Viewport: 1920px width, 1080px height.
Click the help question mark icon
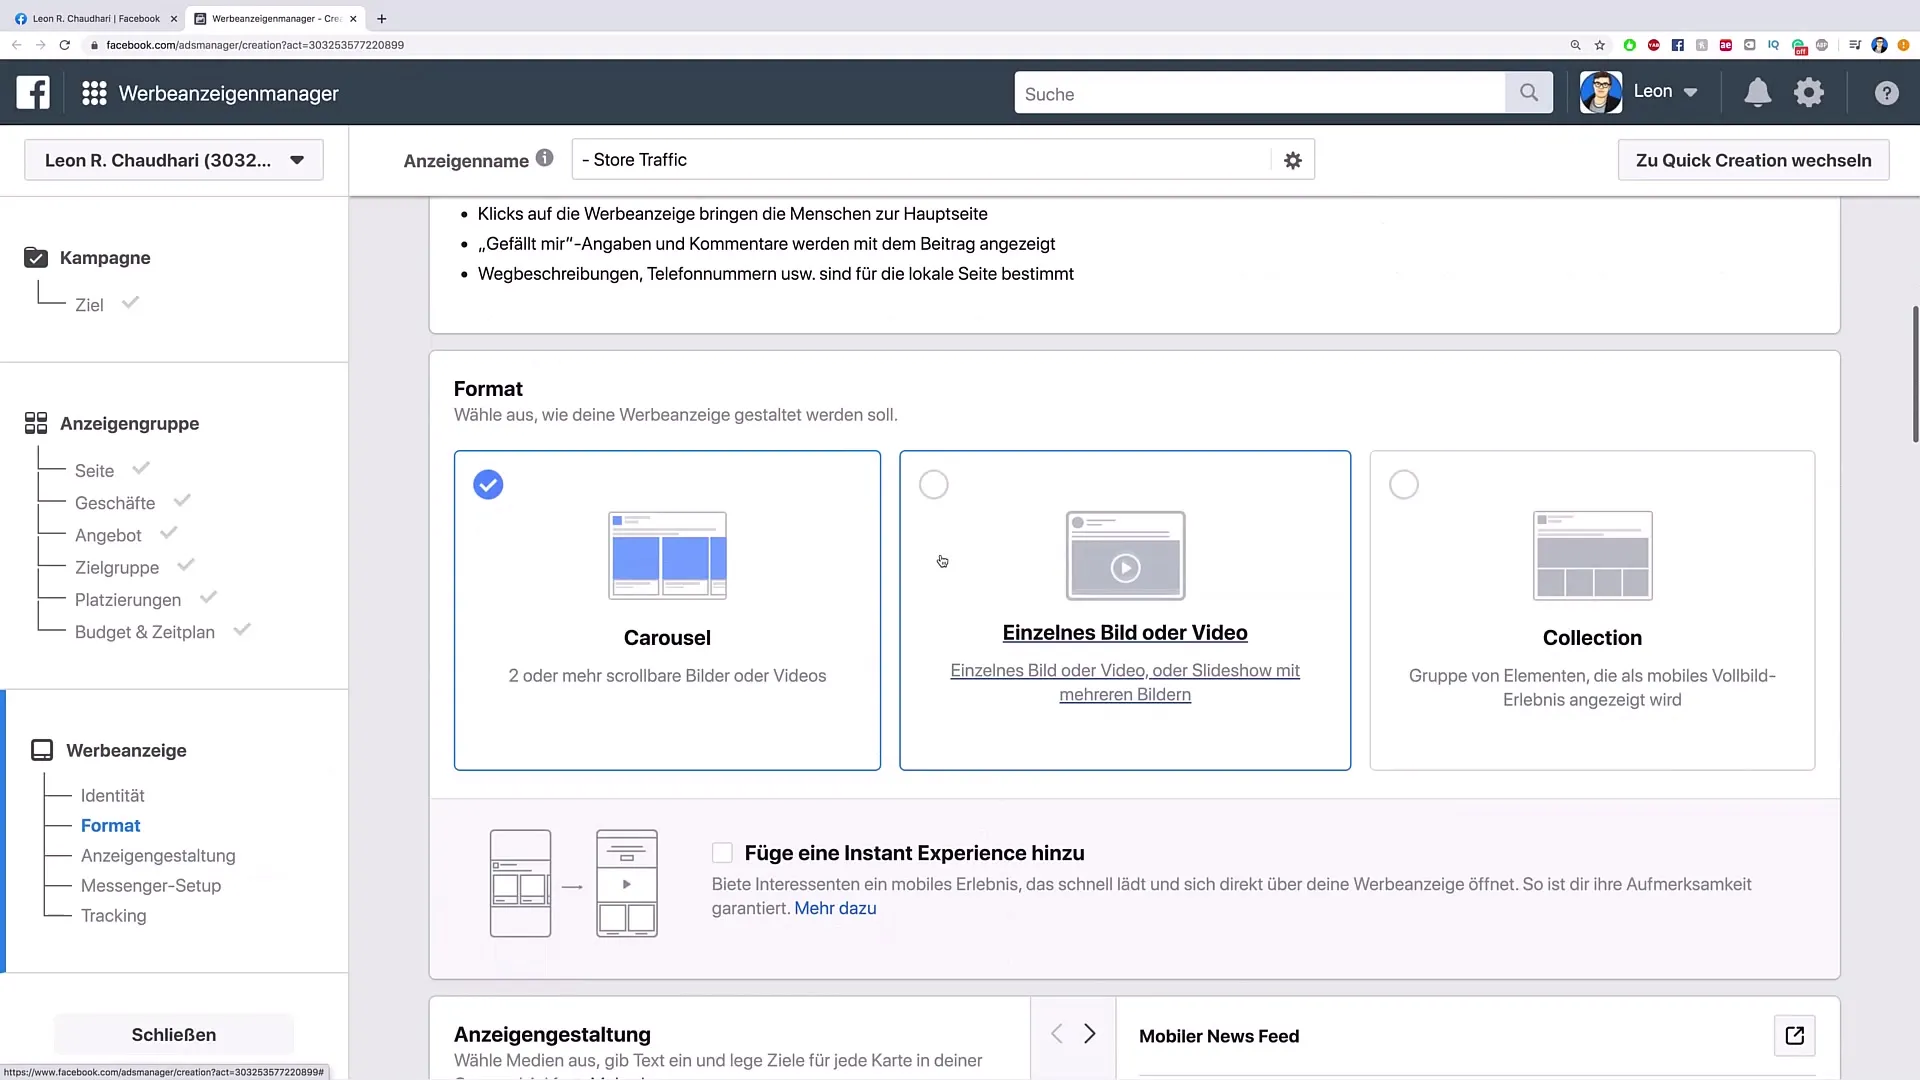click(x=1887, y=92)
